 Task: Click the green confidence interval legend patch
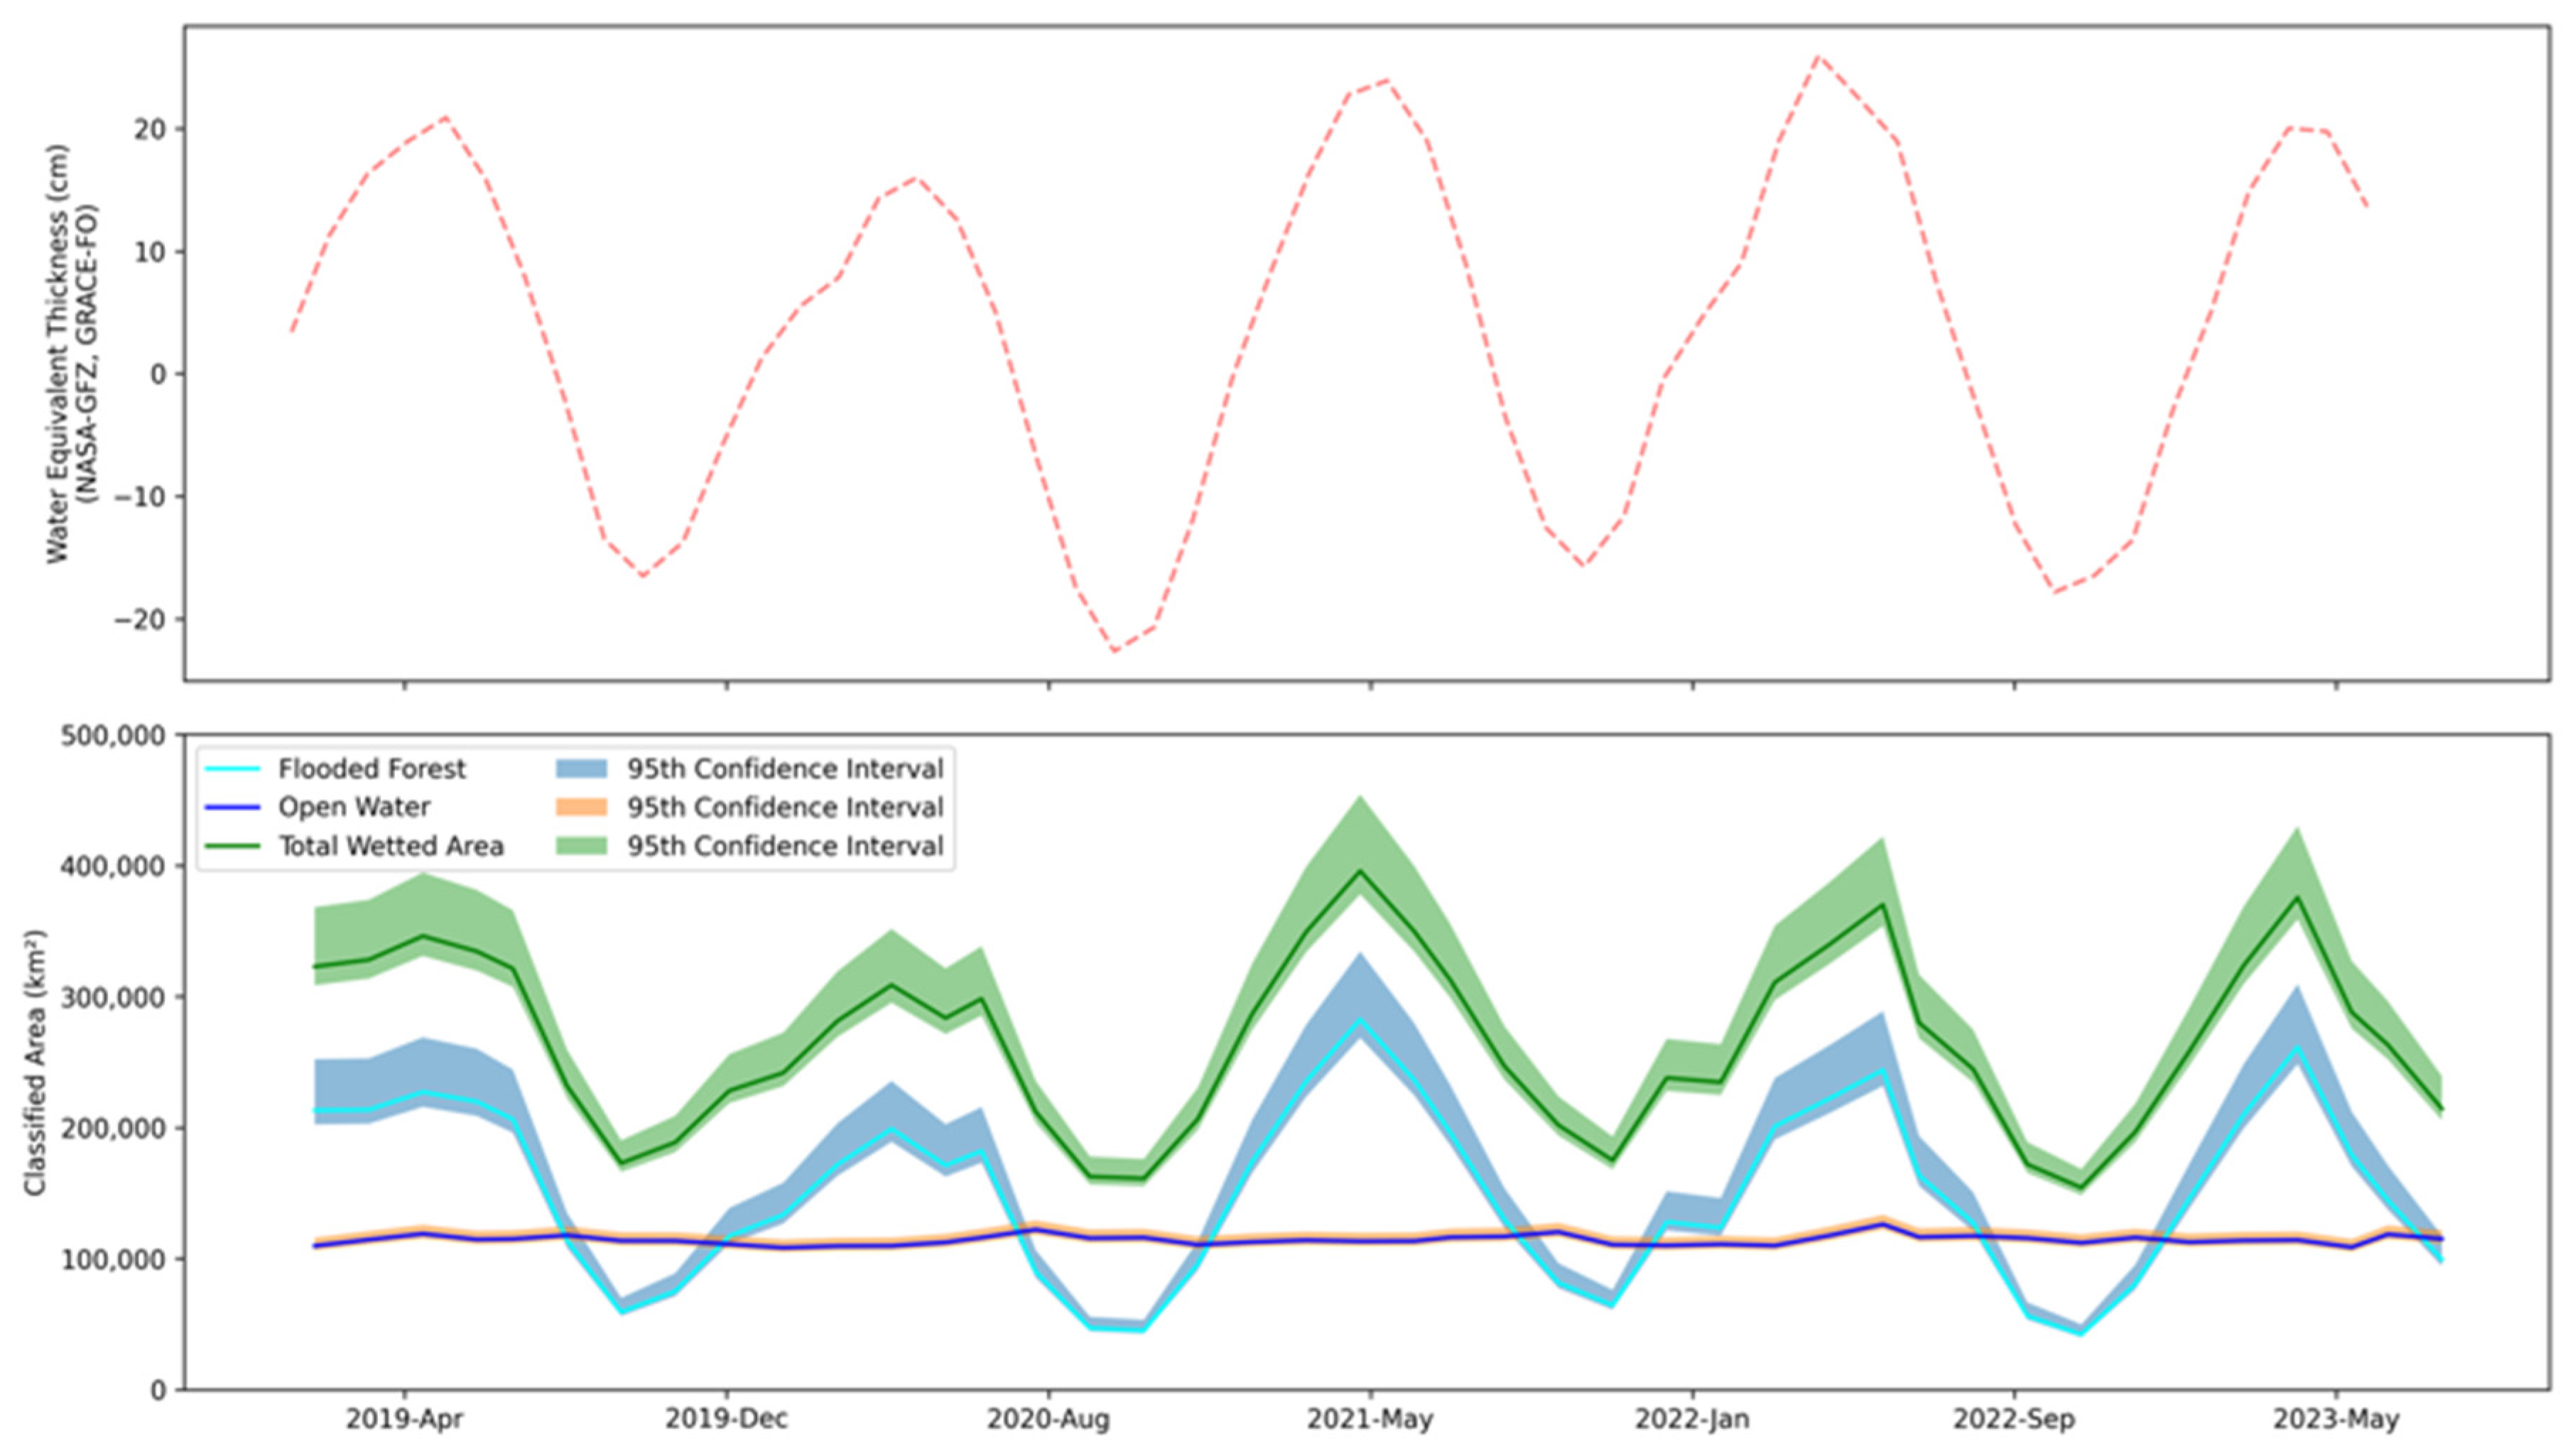581,846
